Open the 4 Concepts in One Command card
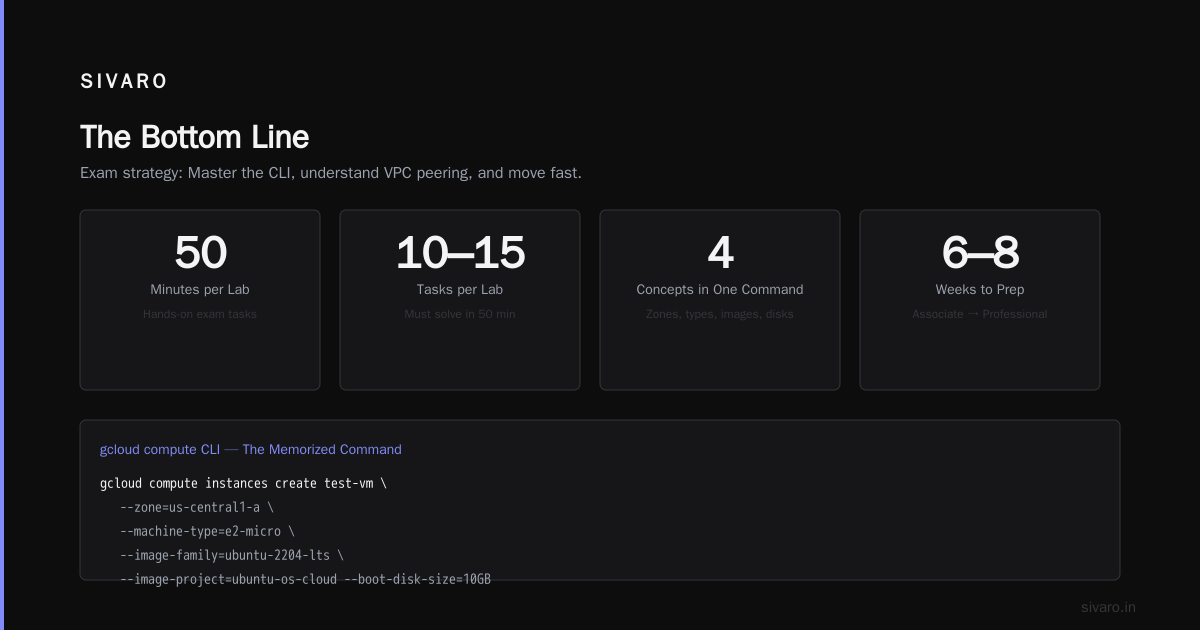This screenshot has height=630, width=1200. click(x=720, y=300)
